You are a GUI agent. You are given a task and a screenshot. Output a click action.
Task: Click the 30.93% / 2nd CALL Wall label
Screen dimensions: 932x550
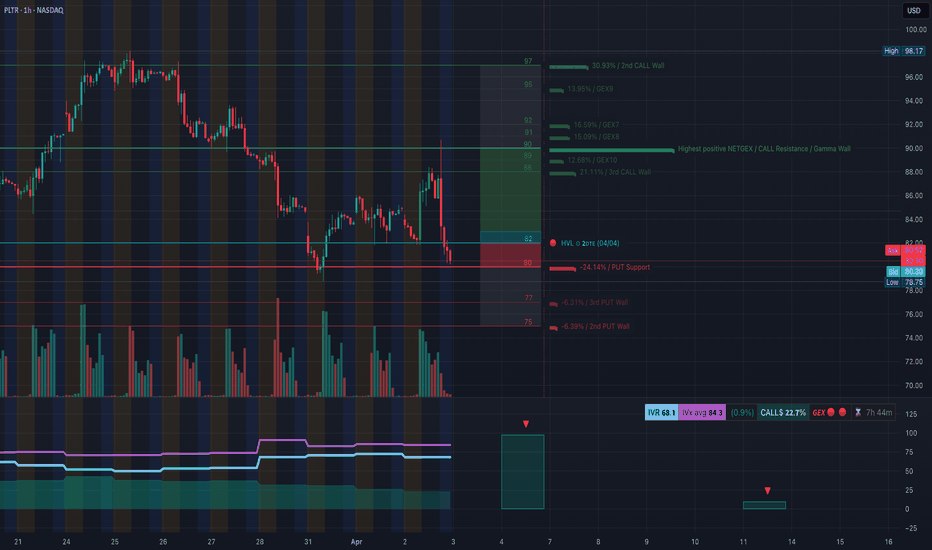click(x=628, y=65)
